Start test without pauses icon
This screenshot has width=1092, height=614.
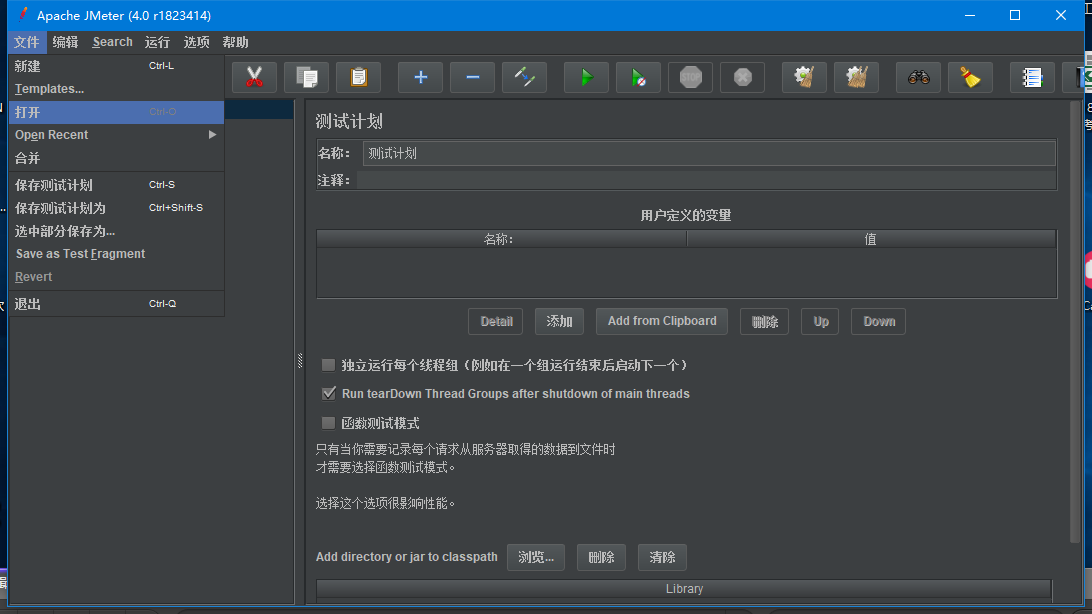coord(639,77)
